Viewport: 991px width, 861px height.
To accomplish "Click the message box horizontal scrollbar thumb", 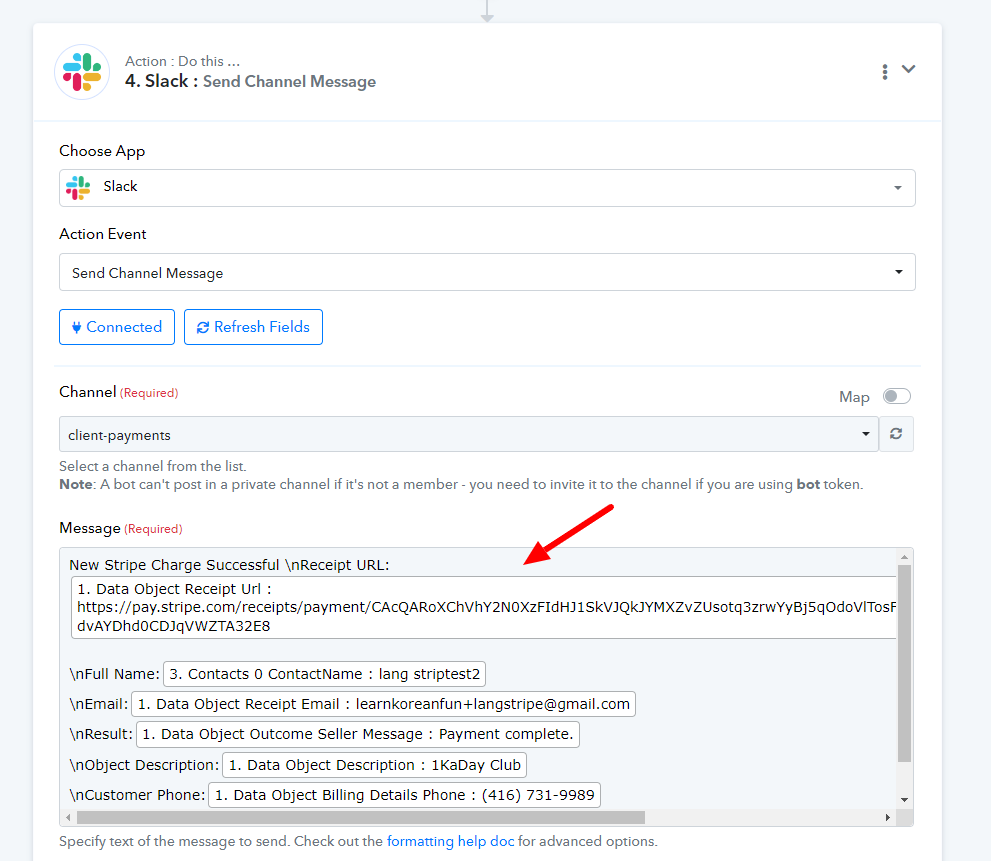I will 361,817.
